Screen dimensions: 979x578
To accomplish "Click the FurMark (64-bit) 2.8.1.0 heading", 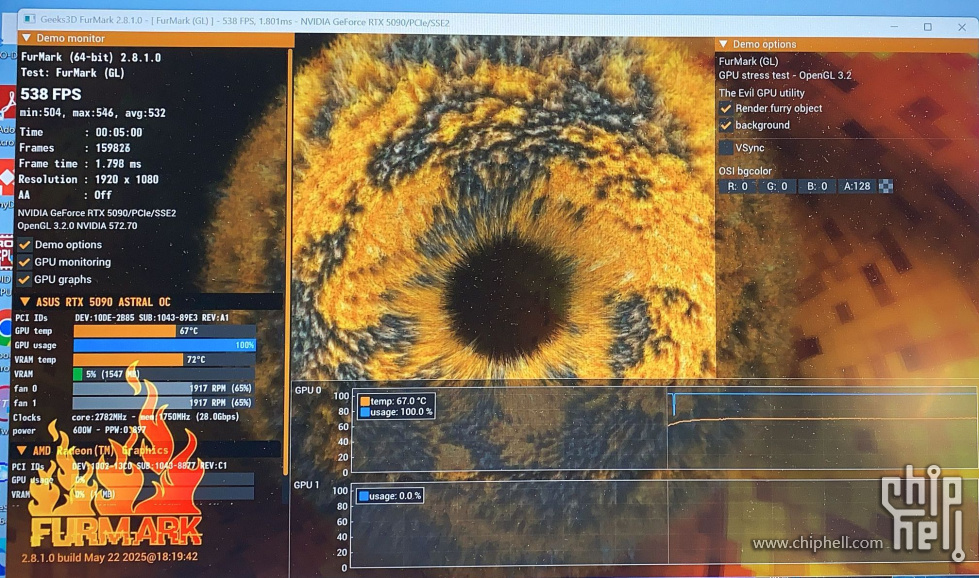I will [x=91, y=57].
